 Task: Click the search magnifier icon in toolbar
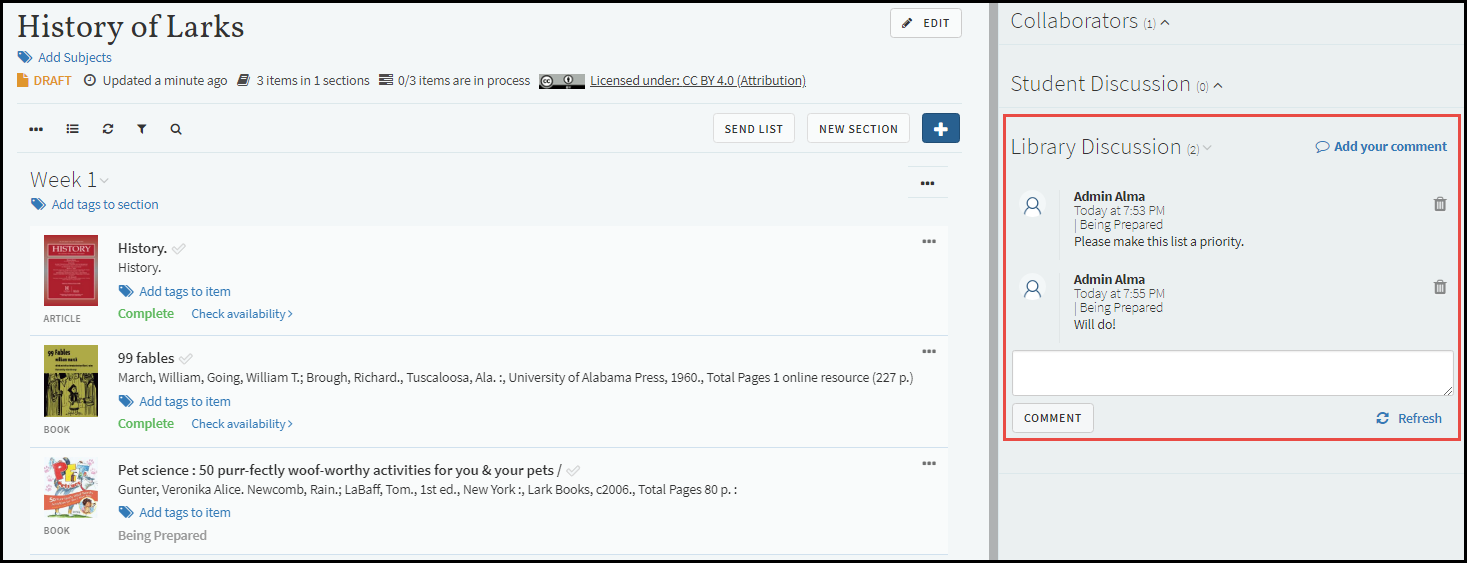click(x=176, y=129)
